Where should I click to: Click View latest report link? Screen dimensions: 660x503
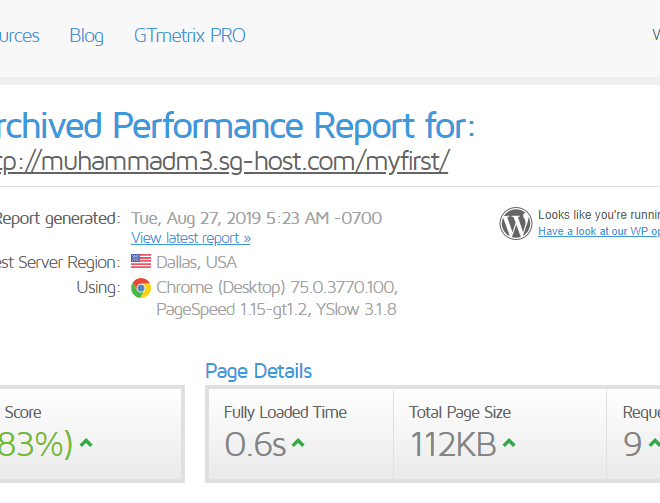click(191, 238)
